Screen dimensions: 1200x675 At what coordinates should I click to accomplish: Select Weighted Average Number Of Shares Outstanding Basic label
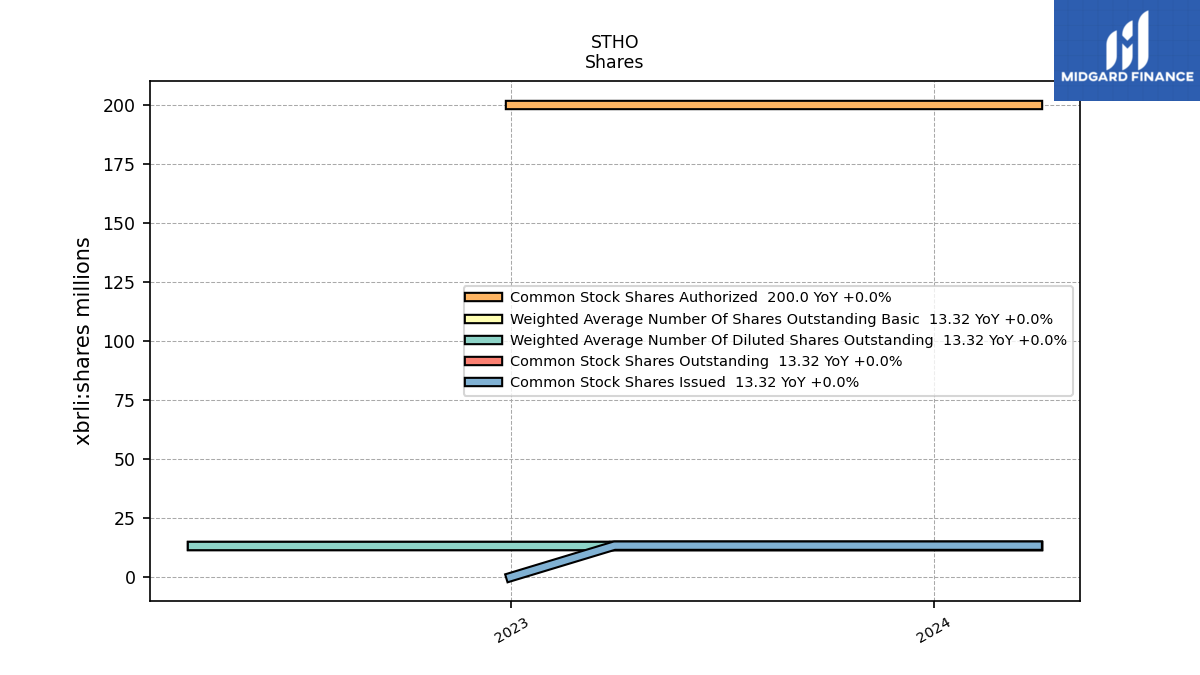pyautogui.click(x=781, y=319)
